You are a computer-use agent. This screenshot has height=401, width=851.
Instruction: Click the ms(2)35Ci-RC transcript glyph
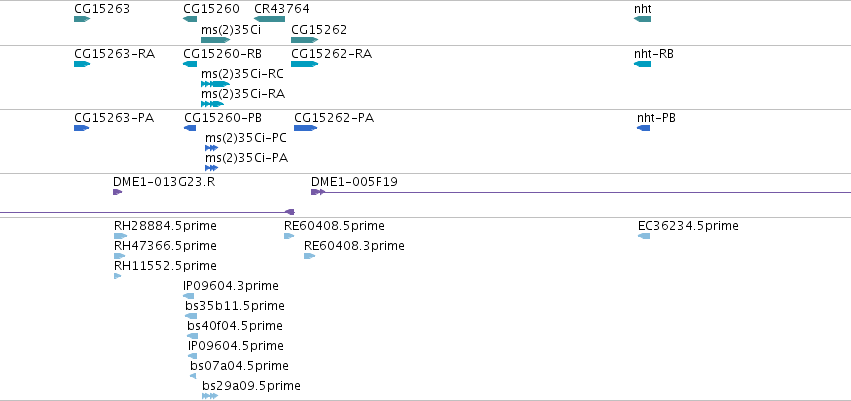coord(215,84)
